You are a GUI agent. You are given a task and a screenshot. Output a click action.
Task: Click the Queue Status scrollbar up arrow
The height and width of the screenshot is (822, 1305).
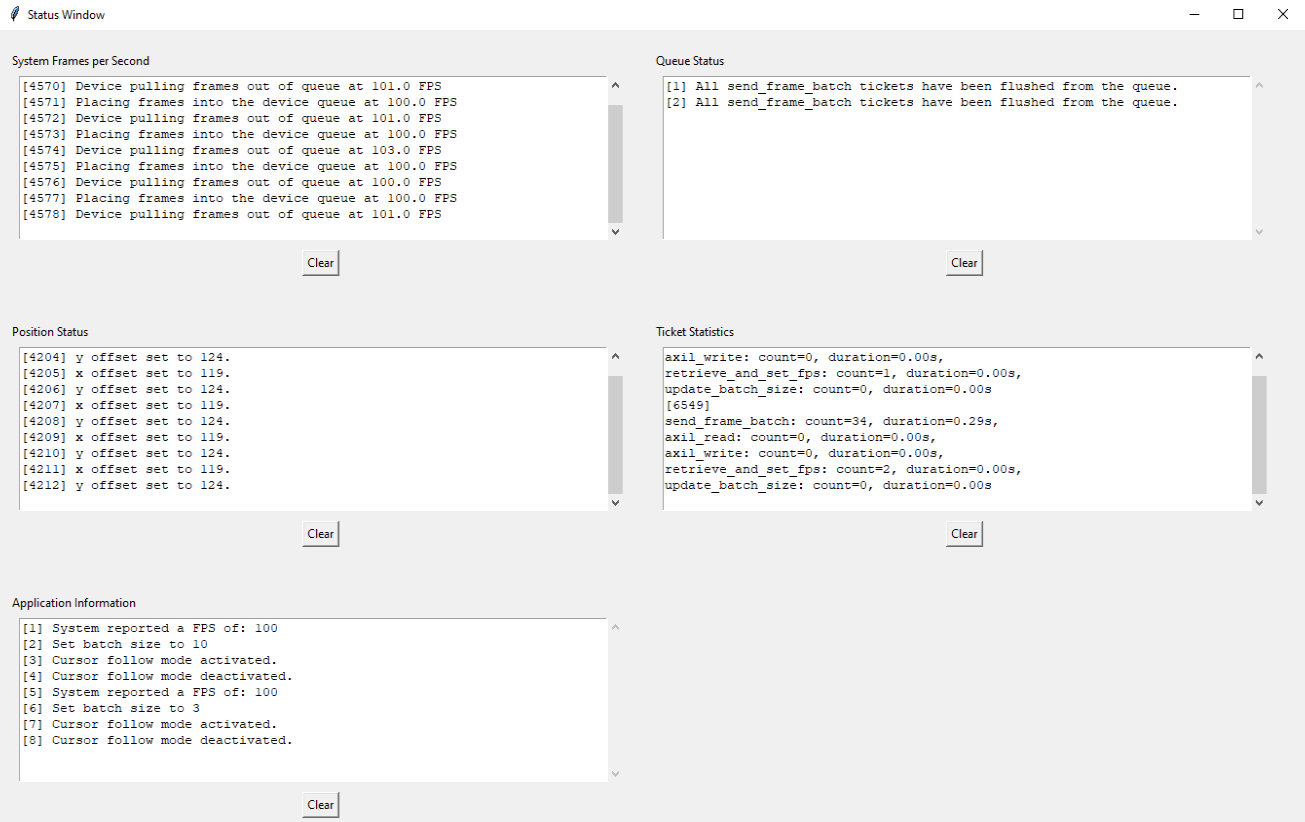pyautogui.click(x=1258, y=85)
